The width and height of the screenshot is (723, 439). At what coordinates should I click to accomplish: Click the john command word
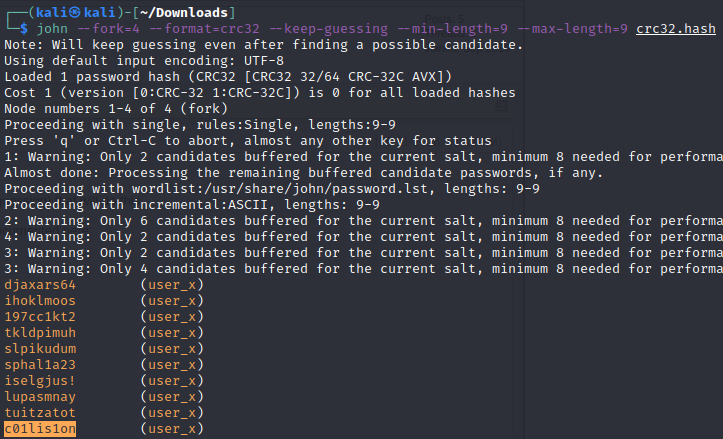(x=52, y=29)
